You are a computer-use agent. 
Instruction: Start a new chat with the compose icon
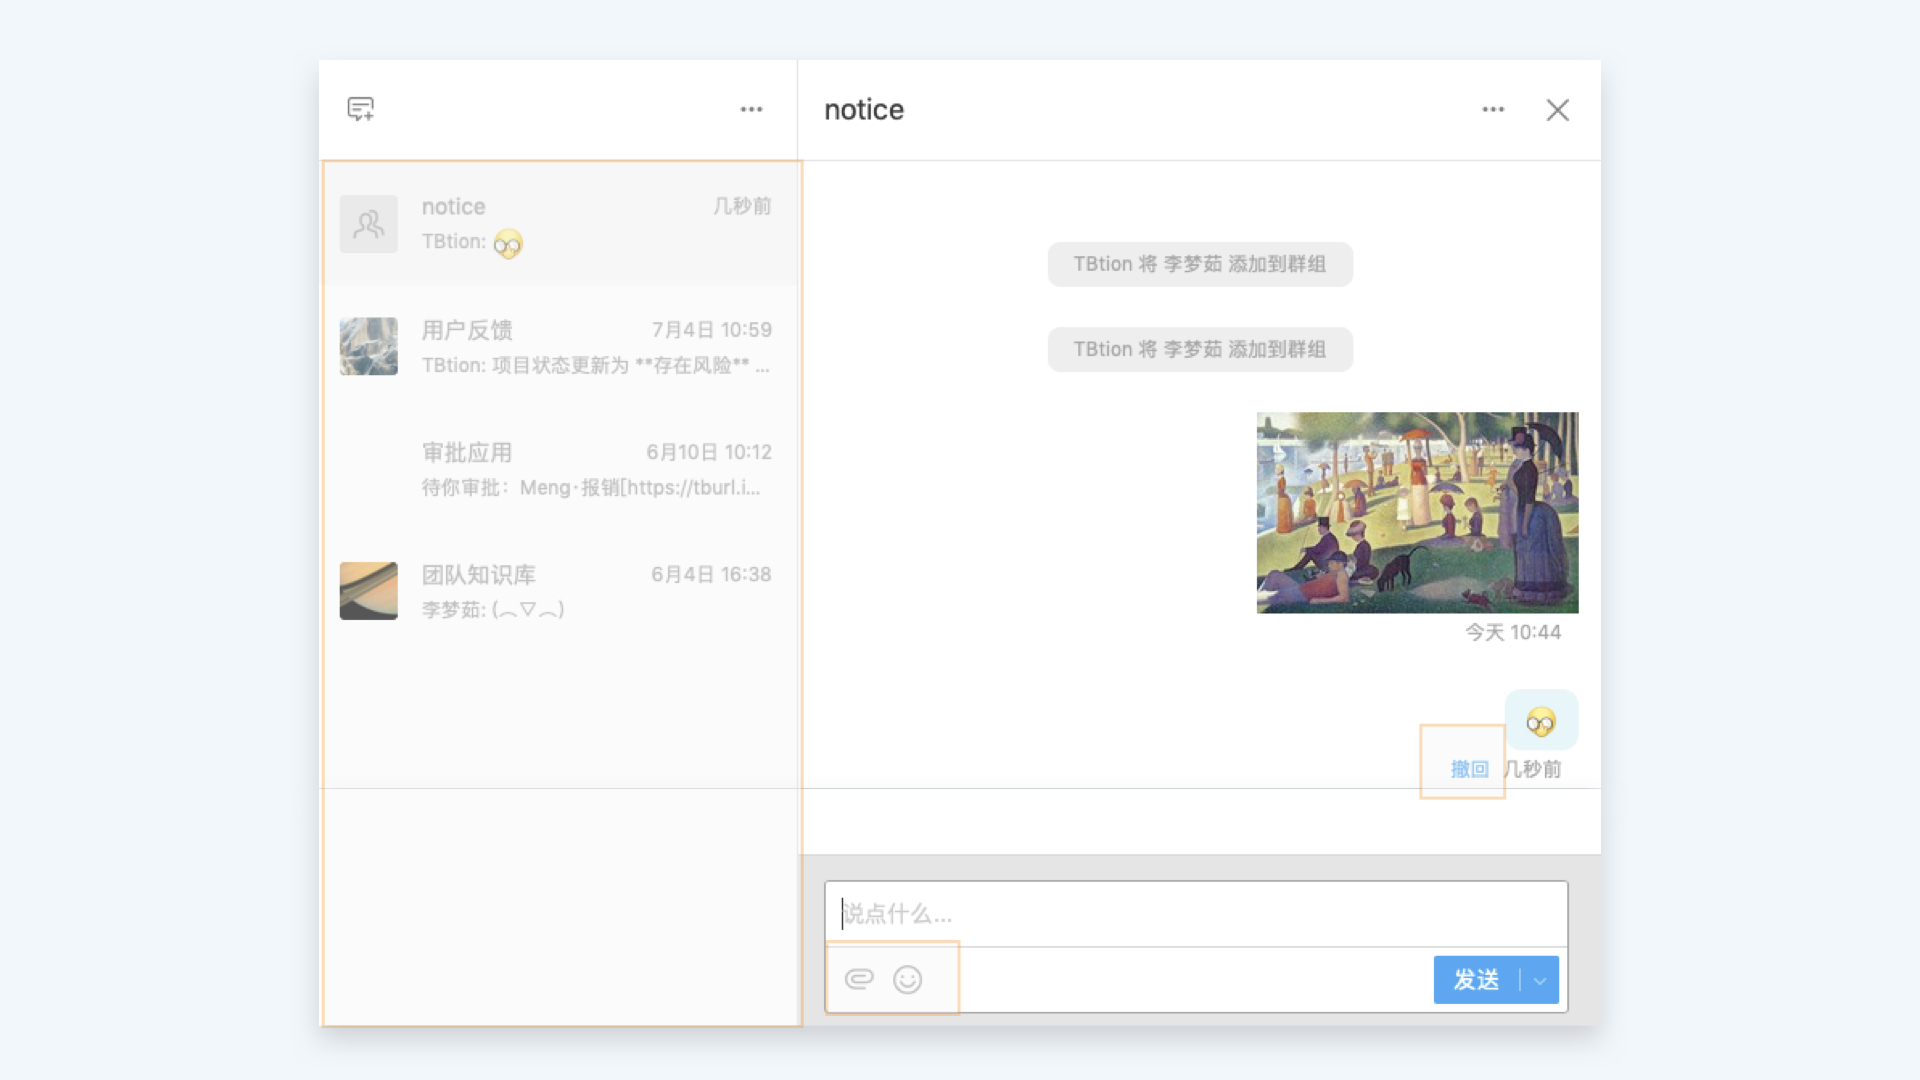361,109
